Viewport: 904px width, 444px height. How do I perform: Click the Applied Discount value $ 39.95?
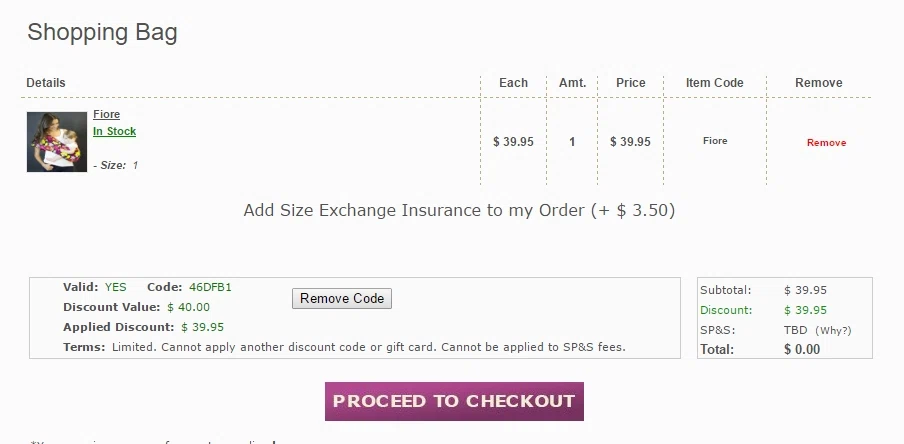coord(202,328)
